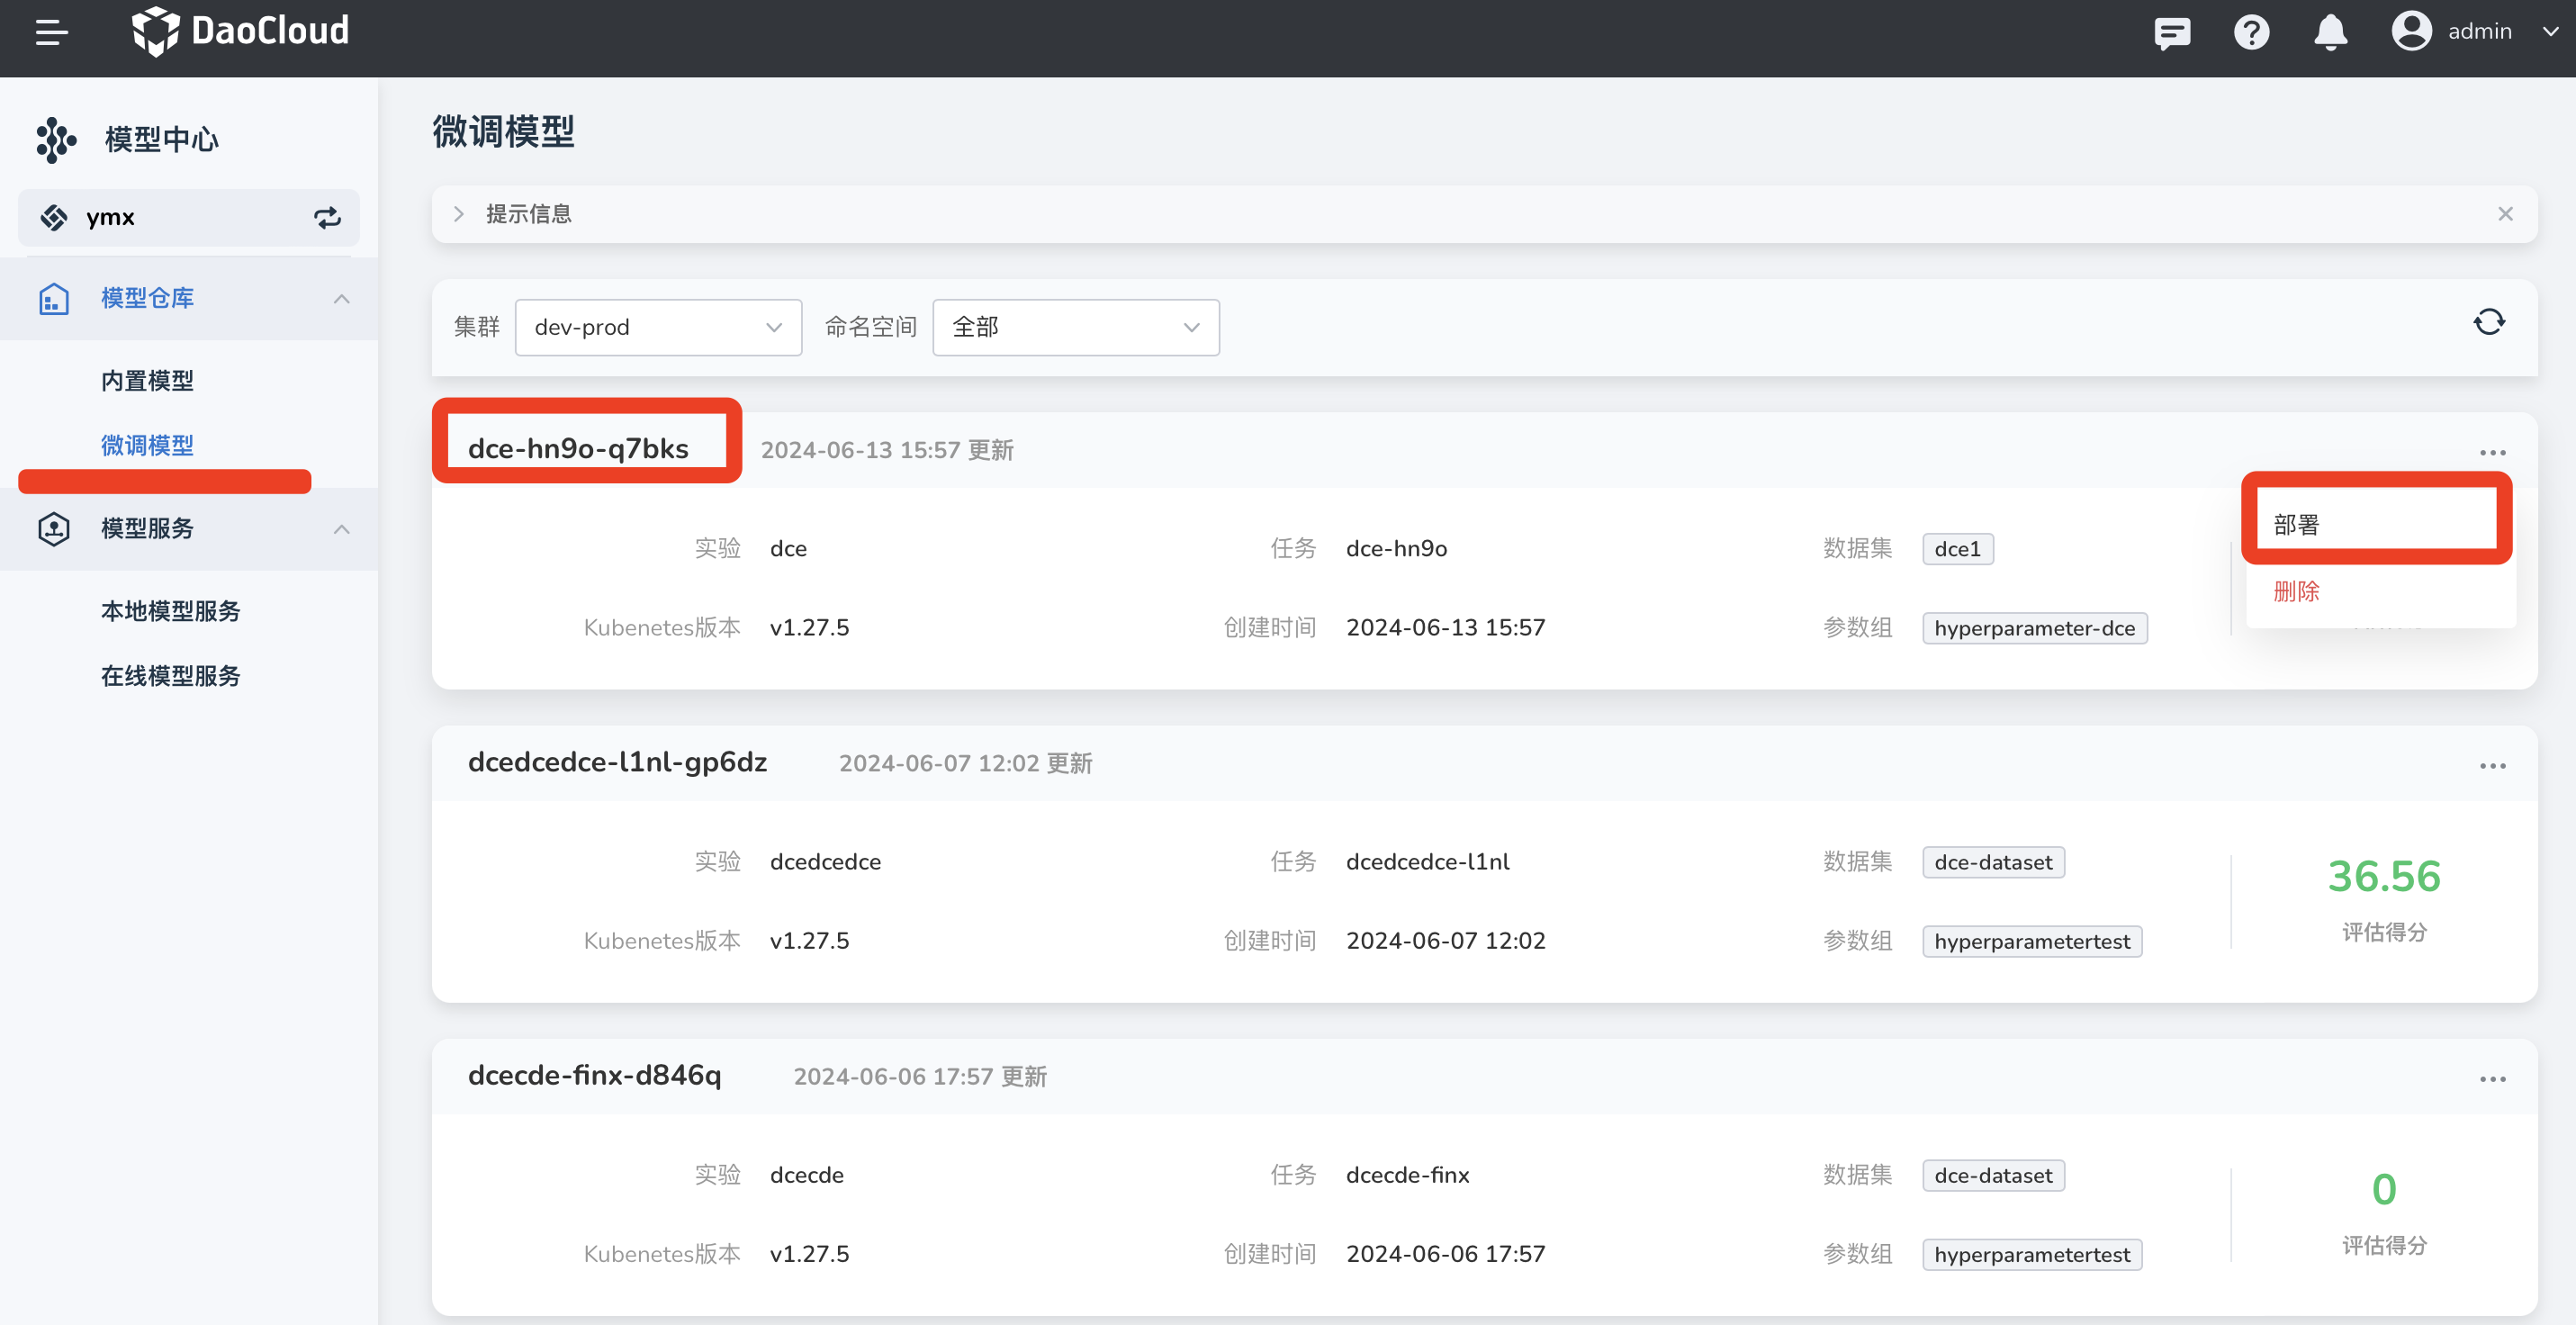The image size is (2576, 1325).
Task: Open 本地模型服务 in the sidebar
Action: click(x=171, y=610)
